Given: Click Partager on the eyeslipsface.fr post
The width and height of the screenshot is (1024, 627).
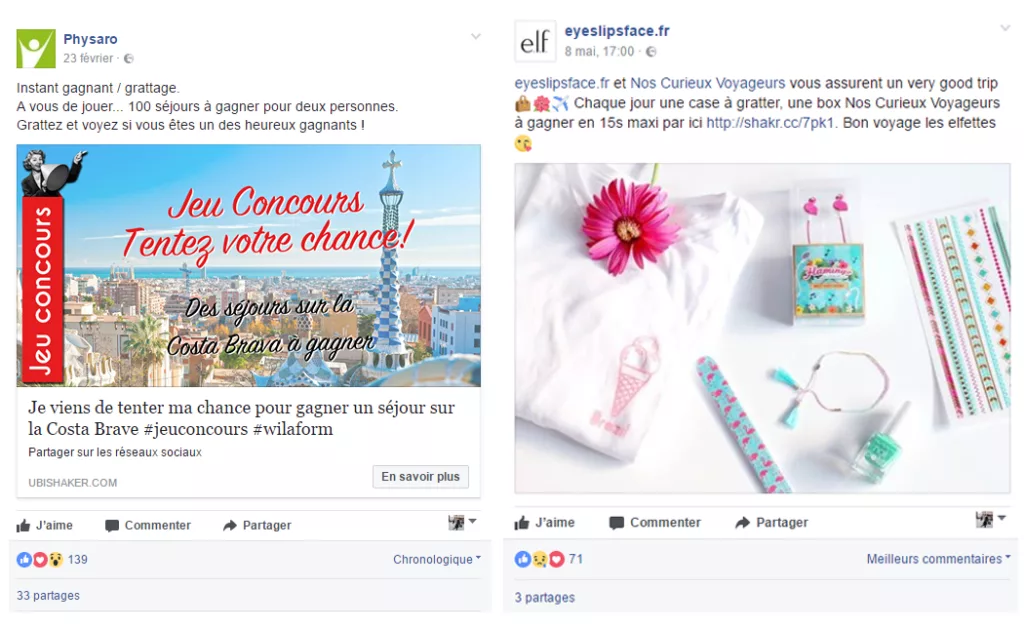Looking at the screenshot, I should tap(771, 522).
